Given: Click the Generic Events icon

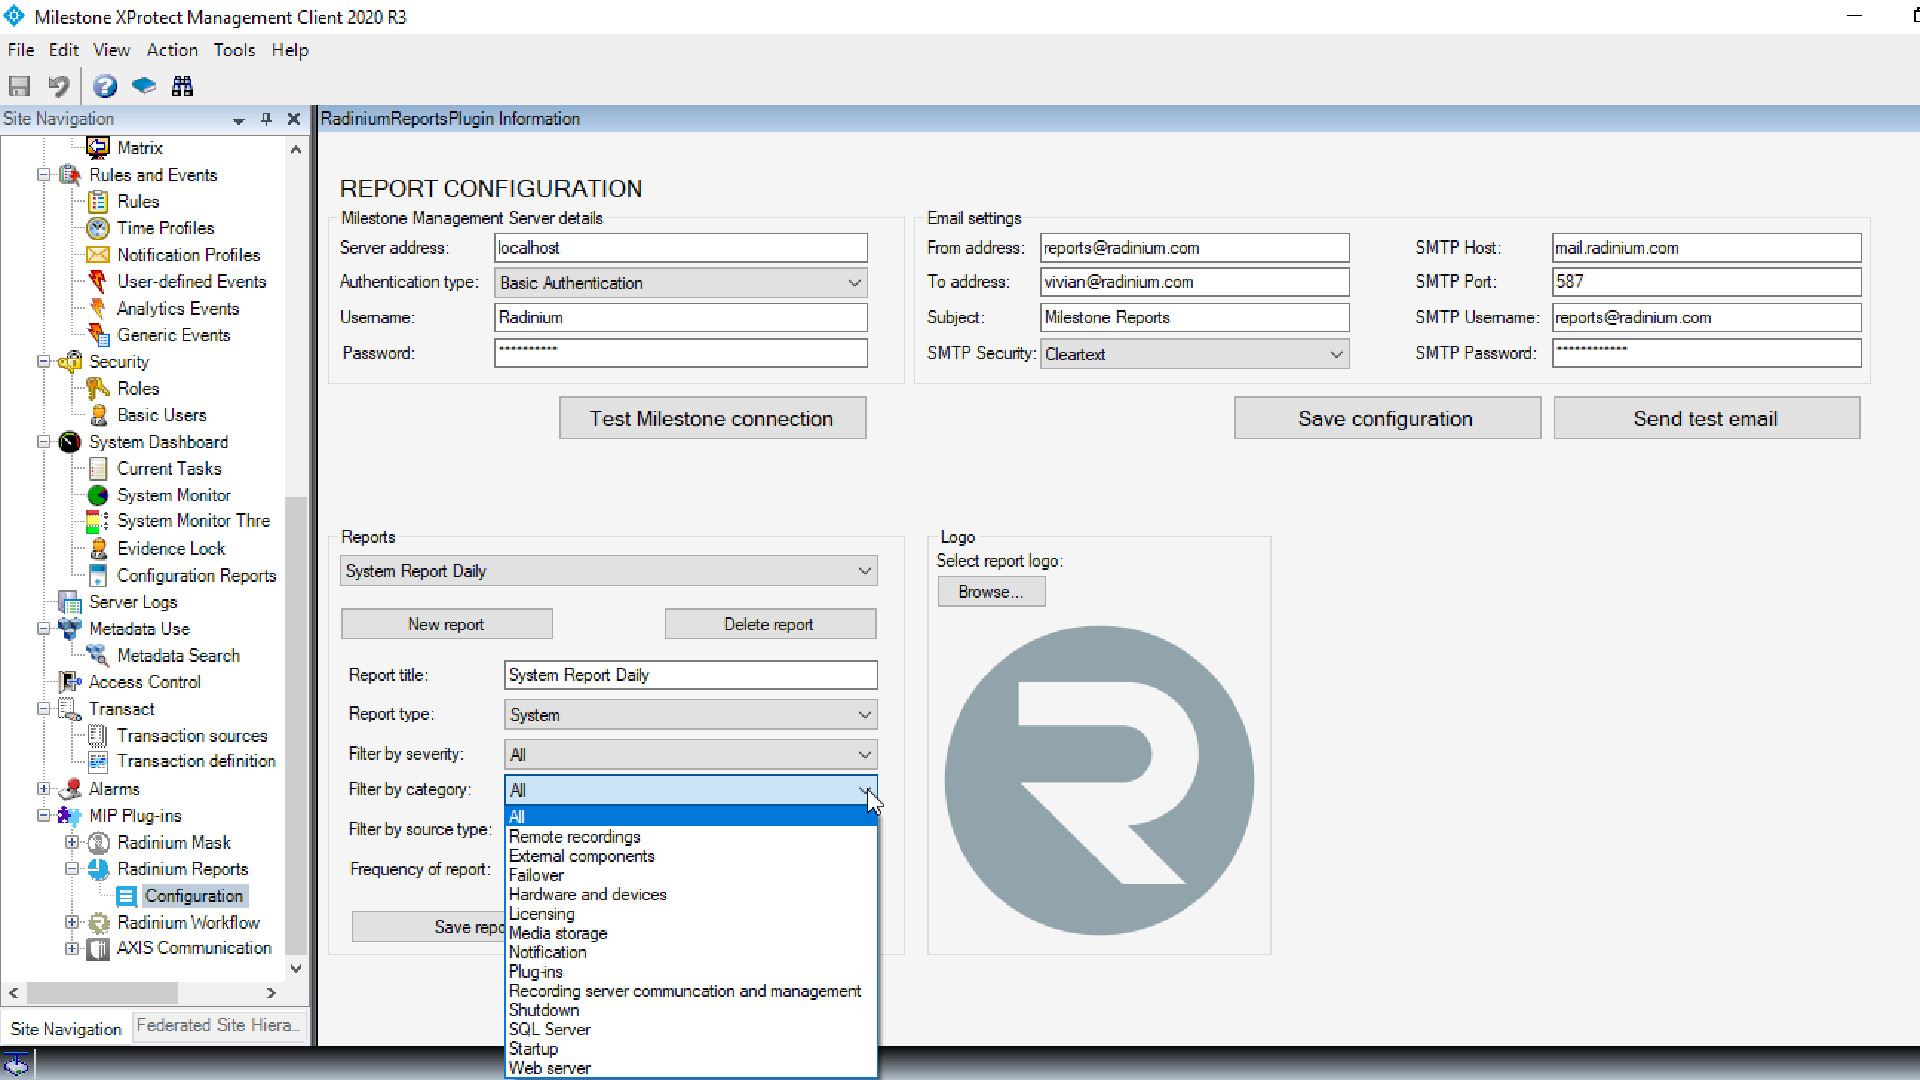Looking at the screenshot, I should (98, 335).
